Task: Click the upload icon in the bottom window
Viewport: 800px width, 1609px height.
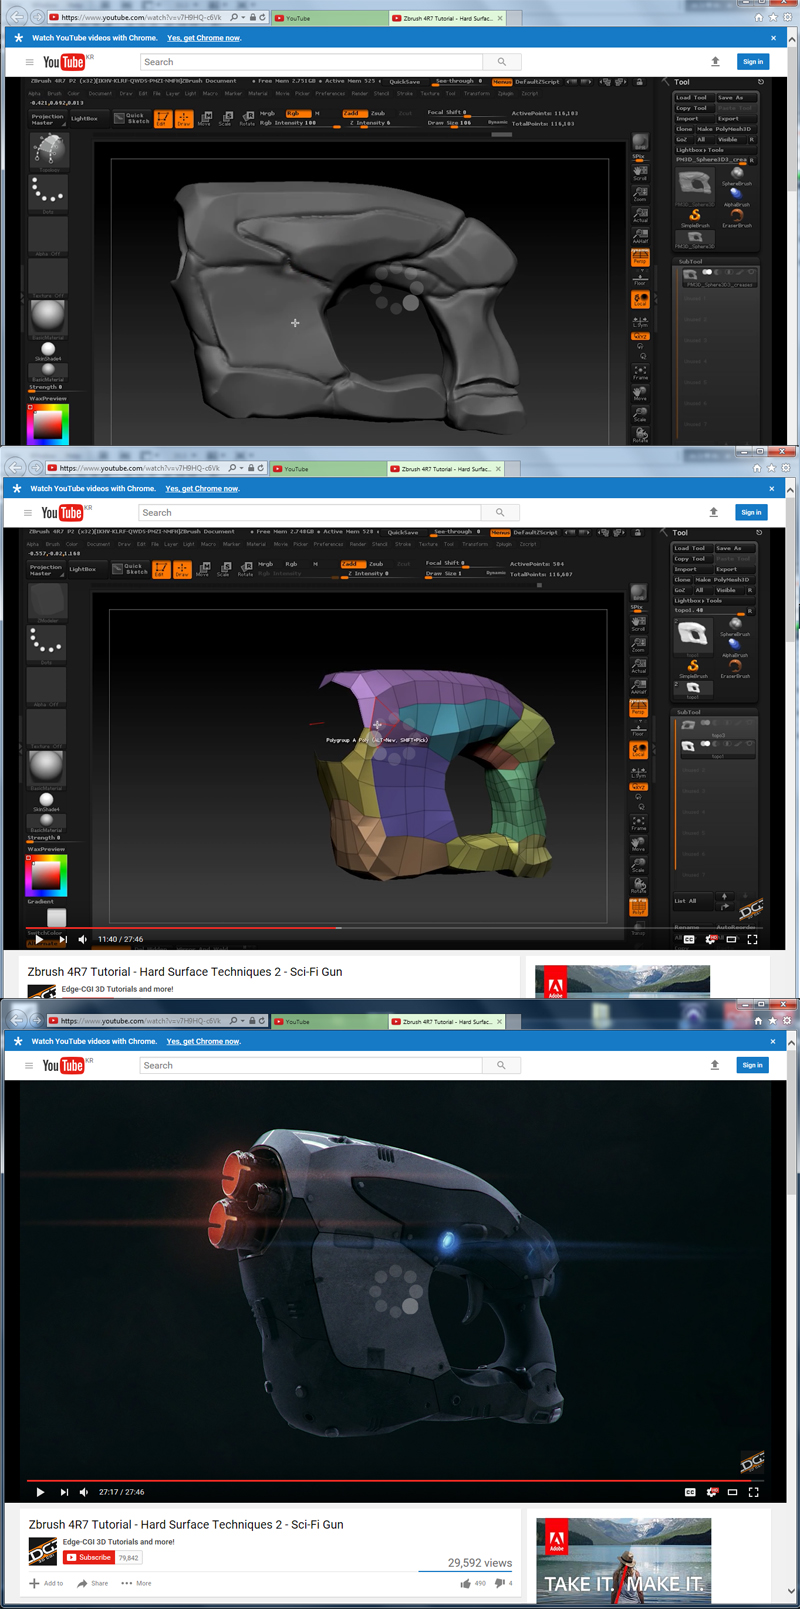Action: point(714,1065)
